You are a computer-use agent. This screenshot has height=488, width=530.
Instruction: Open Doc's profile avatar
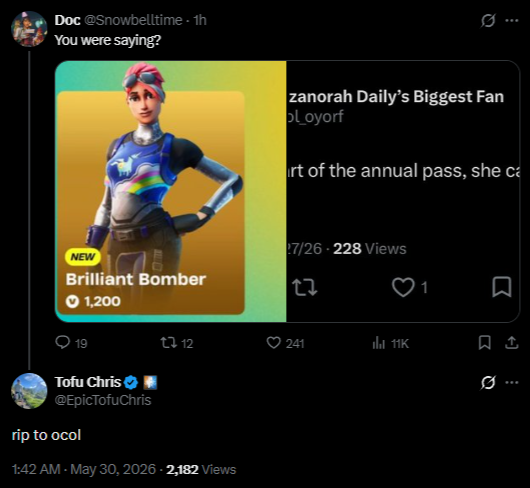[29, 29]
